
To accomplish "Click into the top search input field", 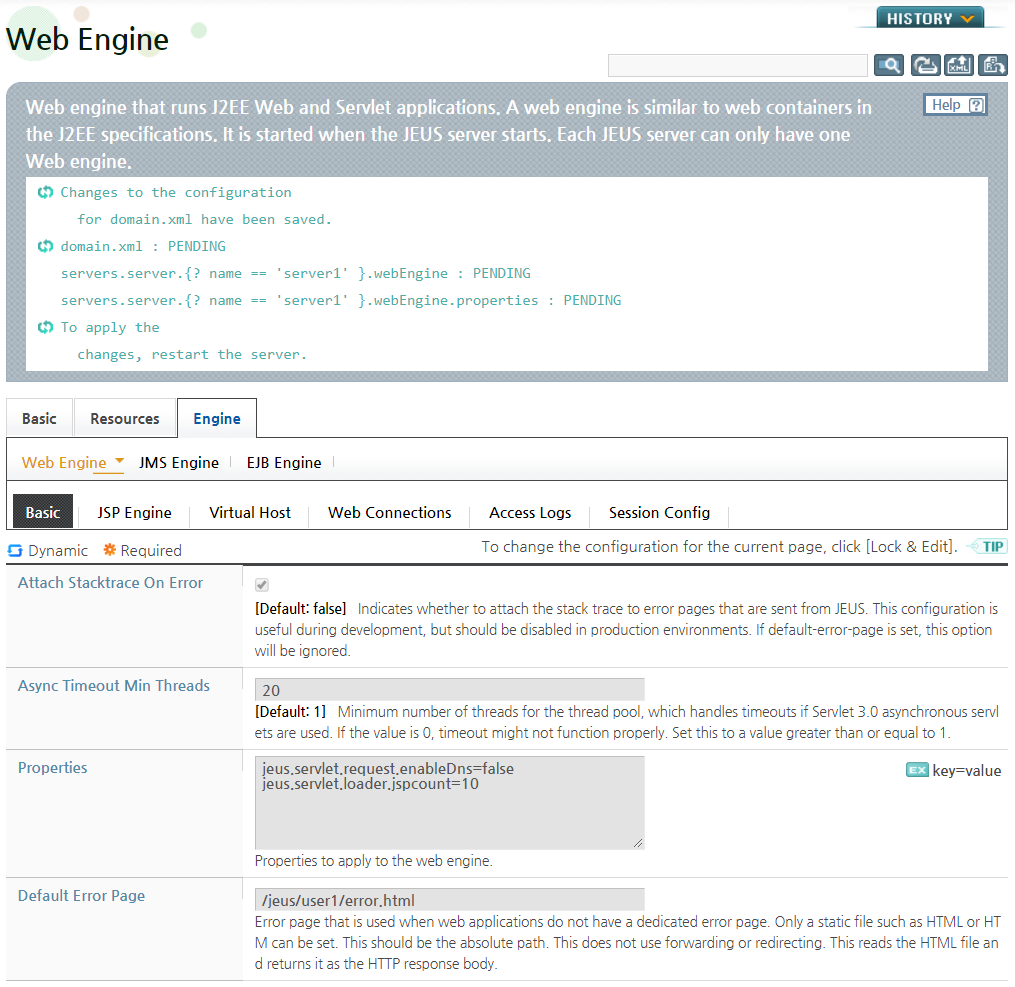I will (x=737, y=65).
